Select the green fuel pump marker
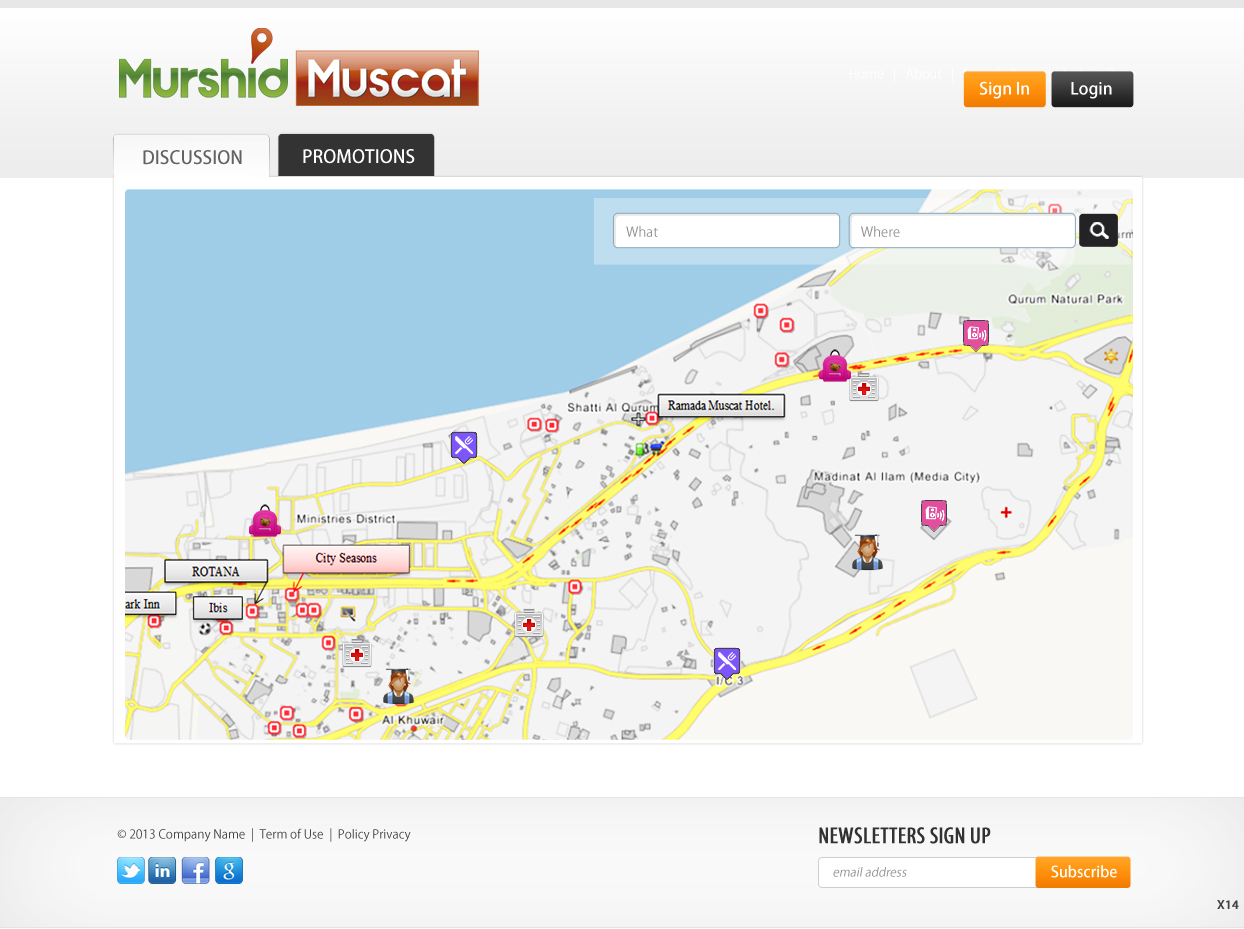Screen dimensions: 1244x929 click(x=640, y=450)
